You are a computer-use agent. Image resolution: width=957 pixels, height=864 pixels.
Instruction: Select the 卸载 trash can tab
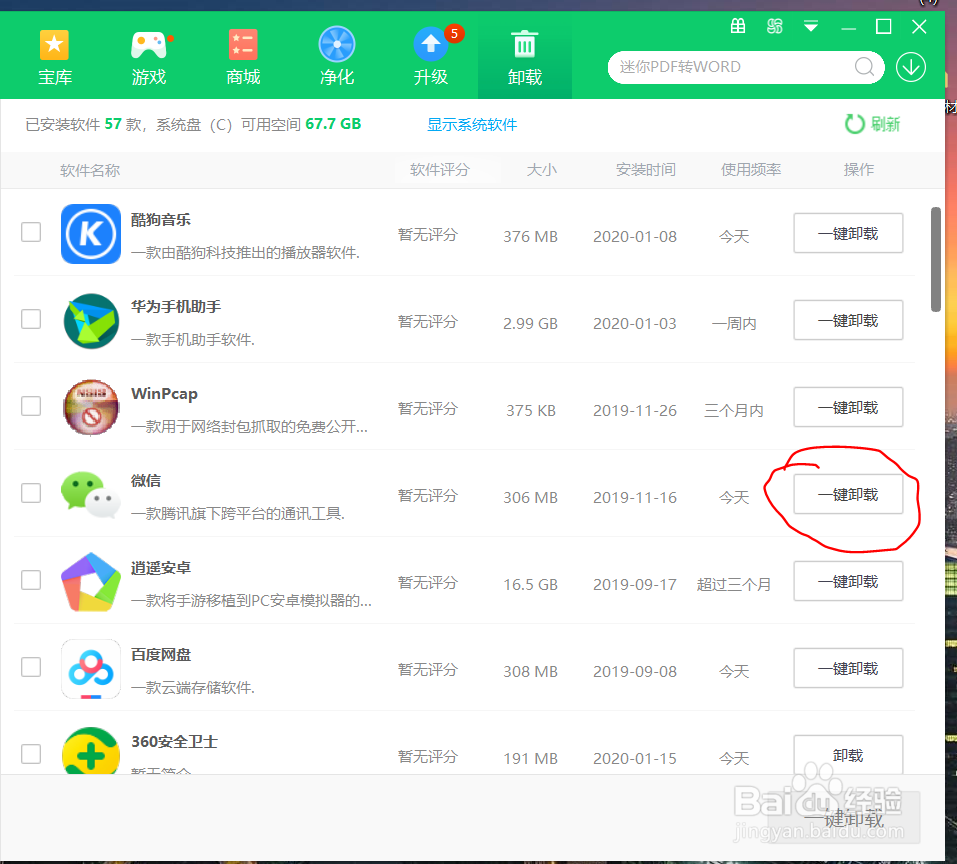click(525, 58)
